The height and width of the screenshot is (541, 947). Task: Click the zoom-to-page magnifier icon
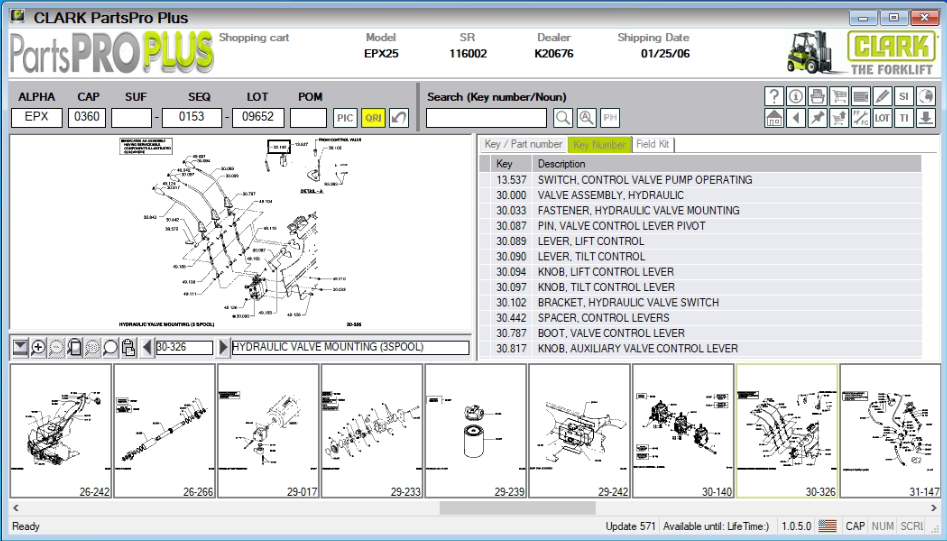point(74,347)
